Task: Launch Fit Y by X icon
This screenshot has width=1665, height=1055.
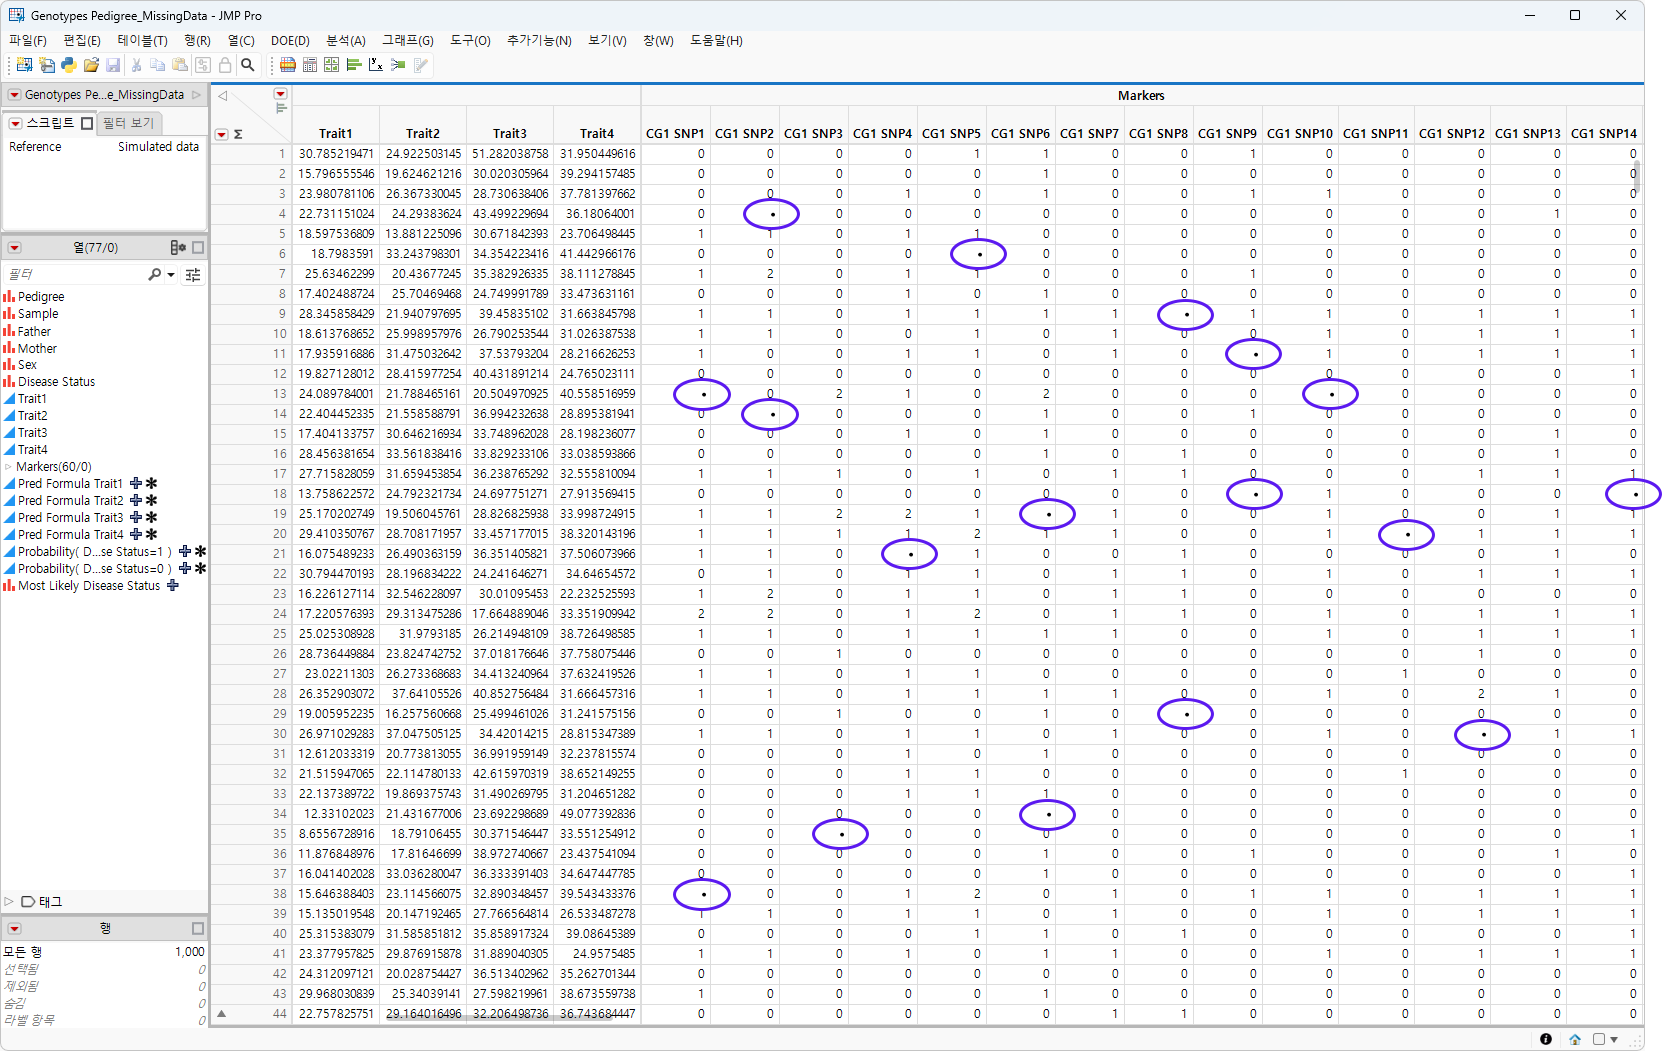Action: pos(376,65)
